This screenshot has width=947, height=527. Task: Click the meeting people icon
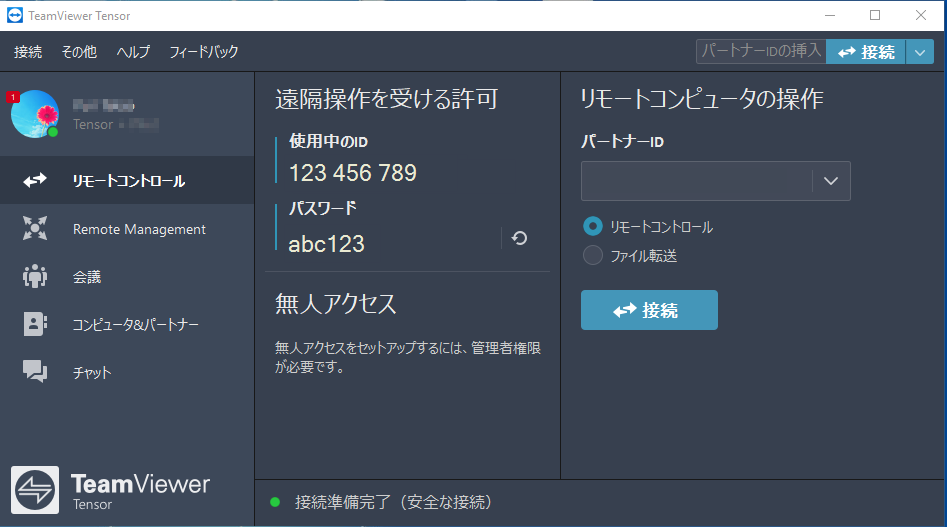pos(35,276)
